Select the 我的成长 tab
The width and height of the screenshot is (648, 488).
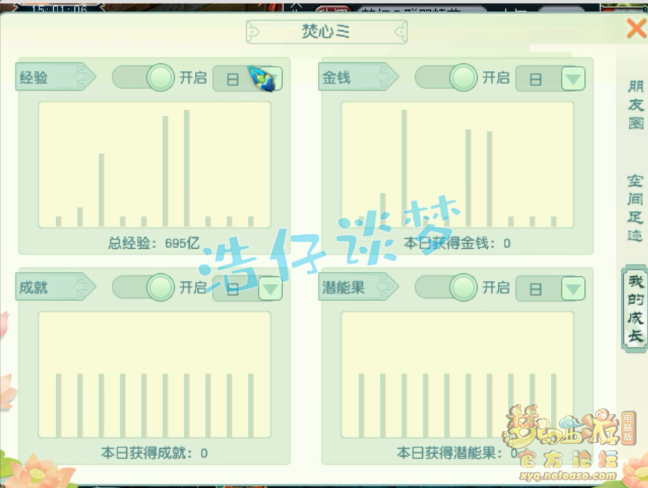(x=636, y=309)
